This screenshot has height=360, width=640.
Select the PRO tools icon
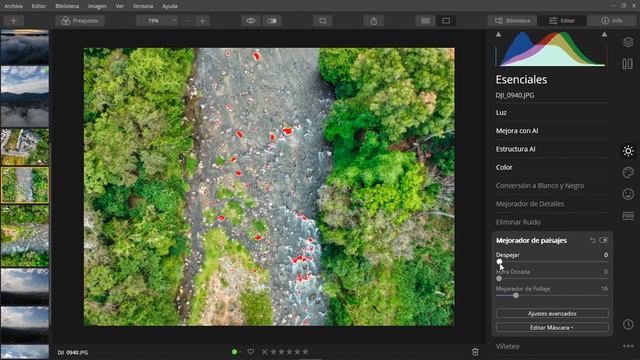pos(628,216)
